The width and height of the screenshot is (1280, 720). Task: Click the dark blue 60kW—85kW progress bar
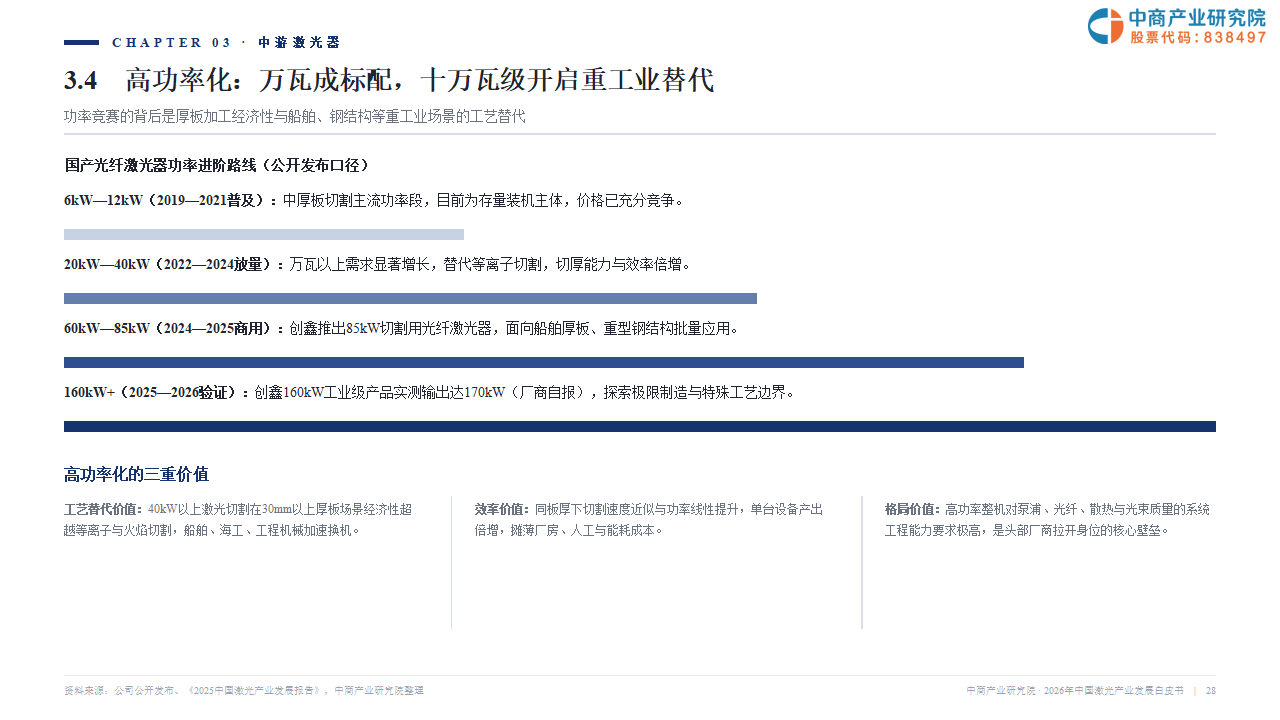tap(544, 362)
